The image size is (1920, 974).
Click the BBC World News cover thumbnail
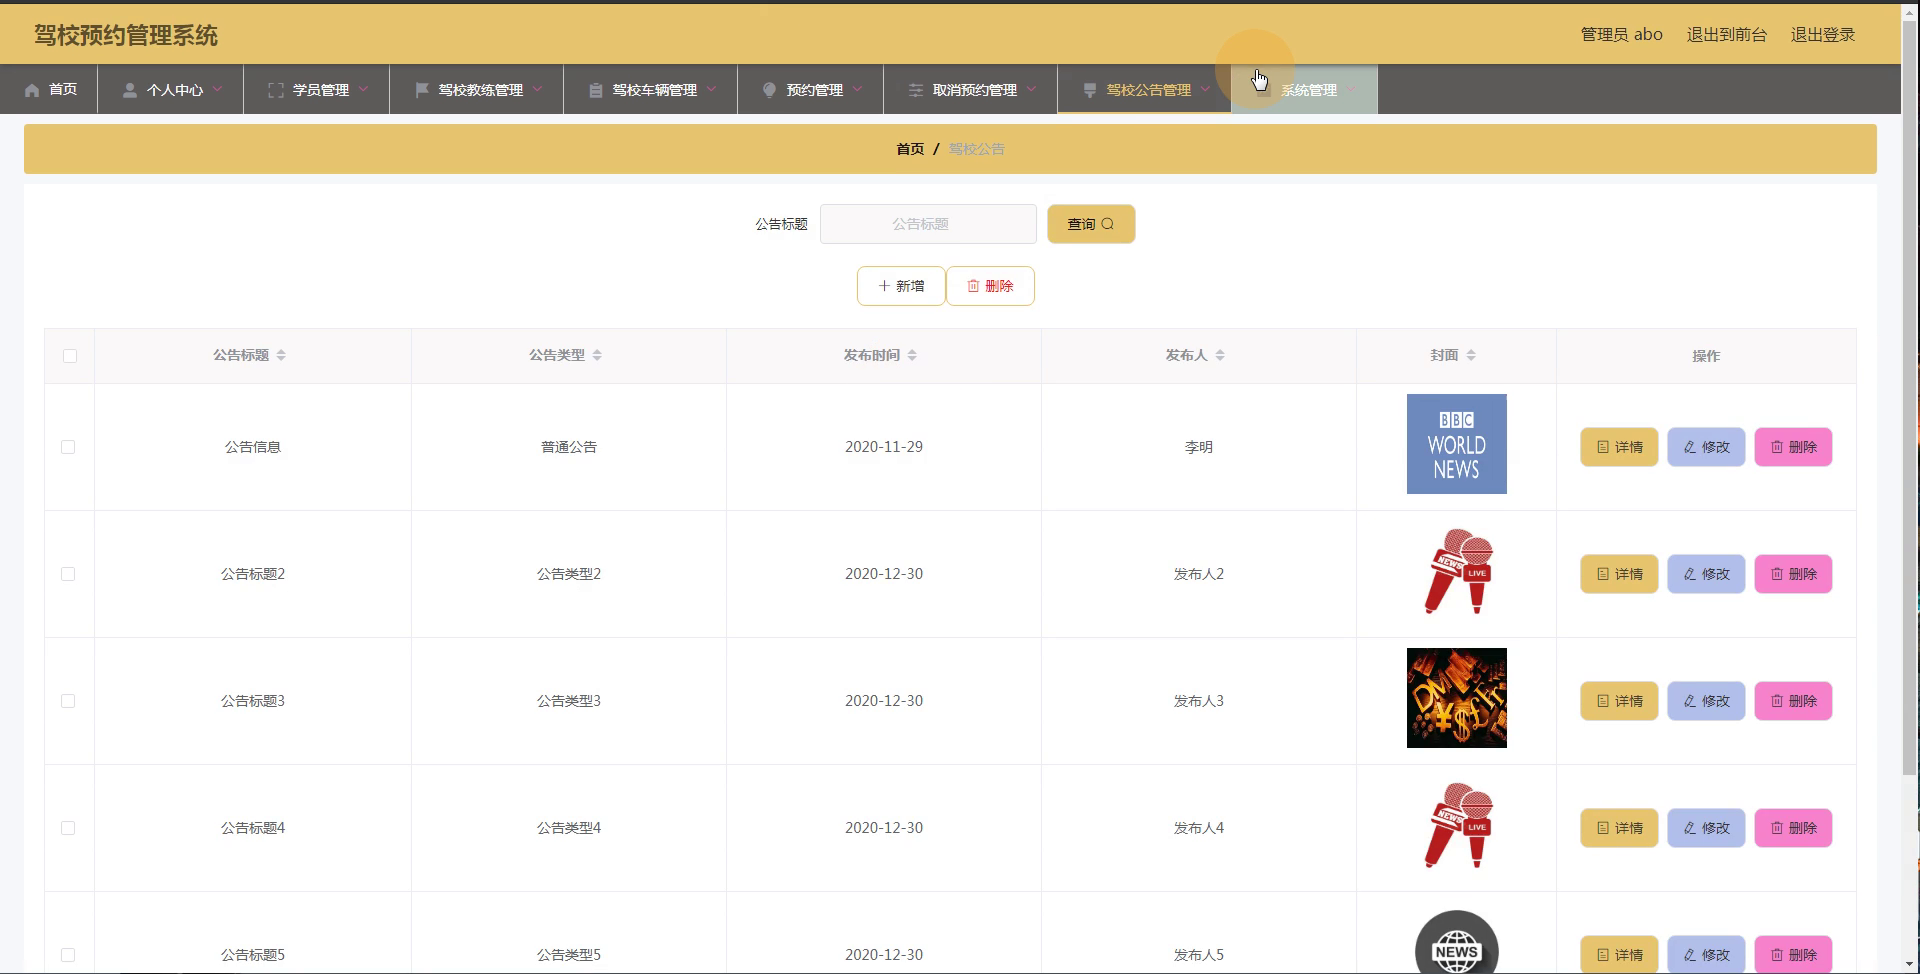pyautogui.click(x=1456, y=444)
